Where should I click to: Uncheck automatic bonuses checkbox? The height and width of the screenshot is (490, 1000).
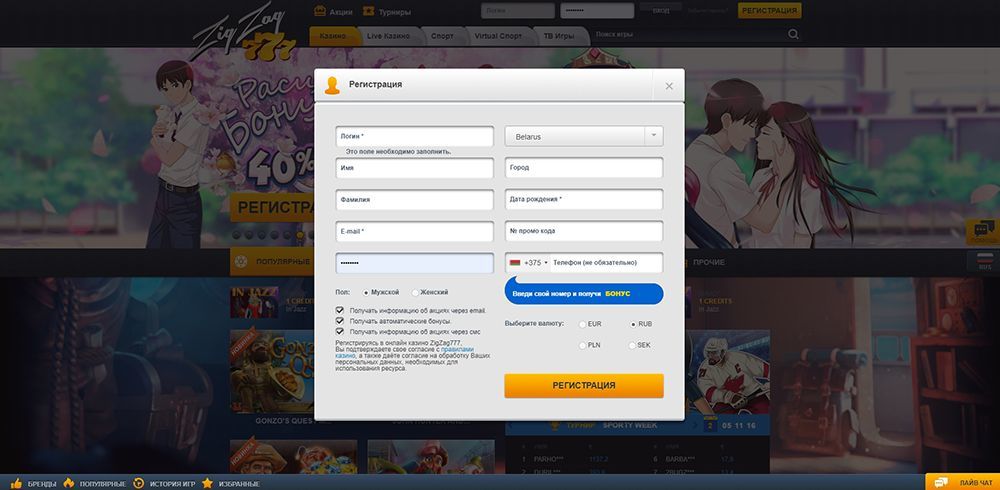point(340,321)
